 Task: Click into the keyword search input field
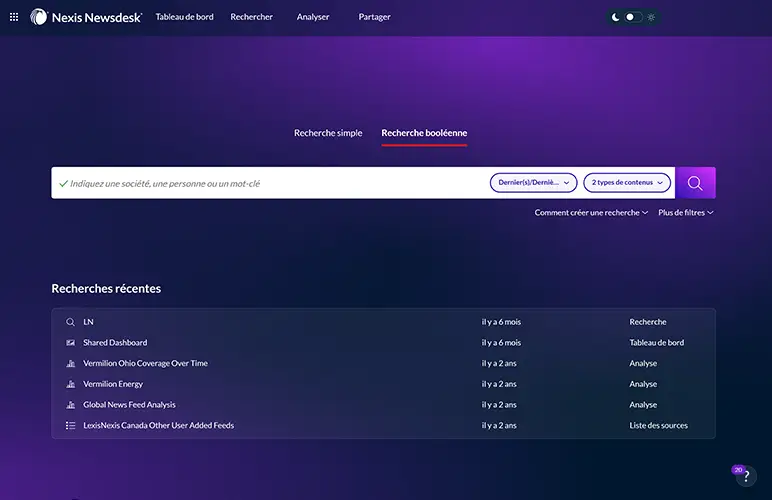point(270,183)
